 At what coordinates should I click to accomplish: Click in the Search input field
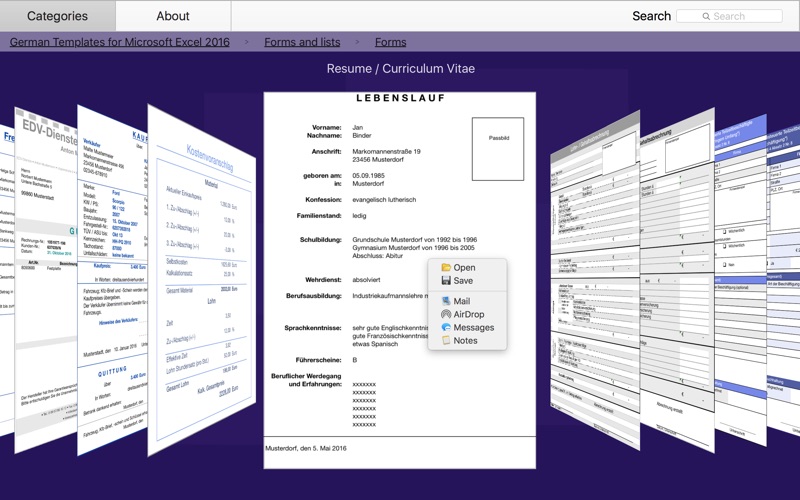coord(729,16)
